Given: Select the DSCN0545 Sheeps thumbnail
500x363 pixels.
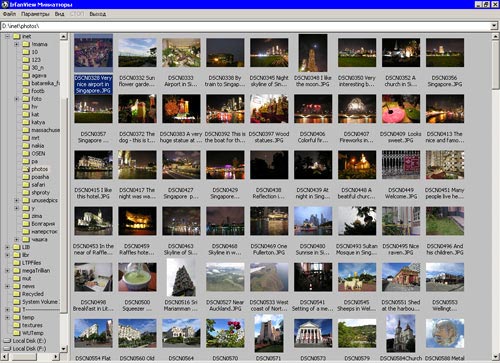Looking at the screenshot, I should point(357,277).
